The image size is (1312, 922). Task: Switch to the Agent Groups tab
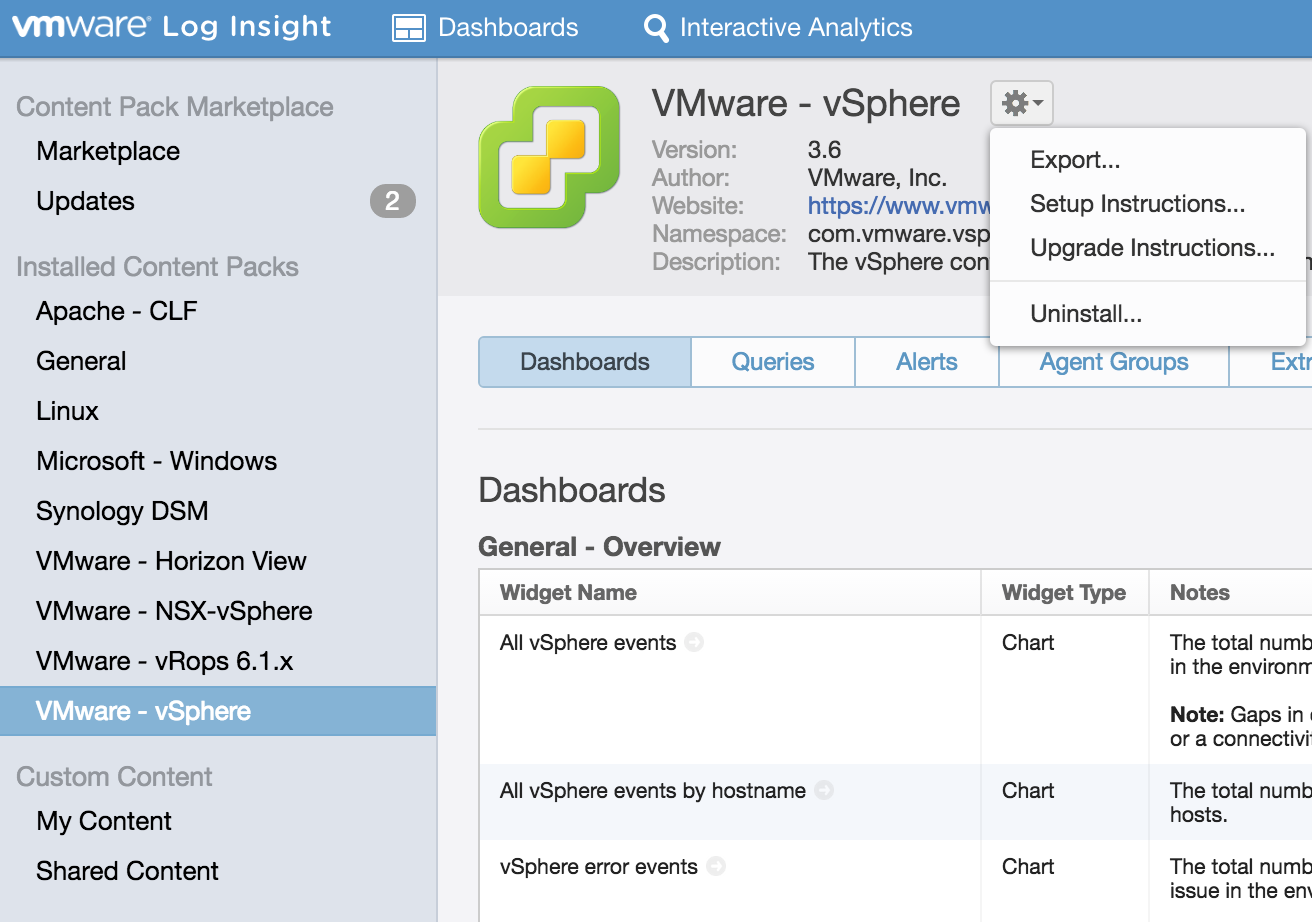1113,362
